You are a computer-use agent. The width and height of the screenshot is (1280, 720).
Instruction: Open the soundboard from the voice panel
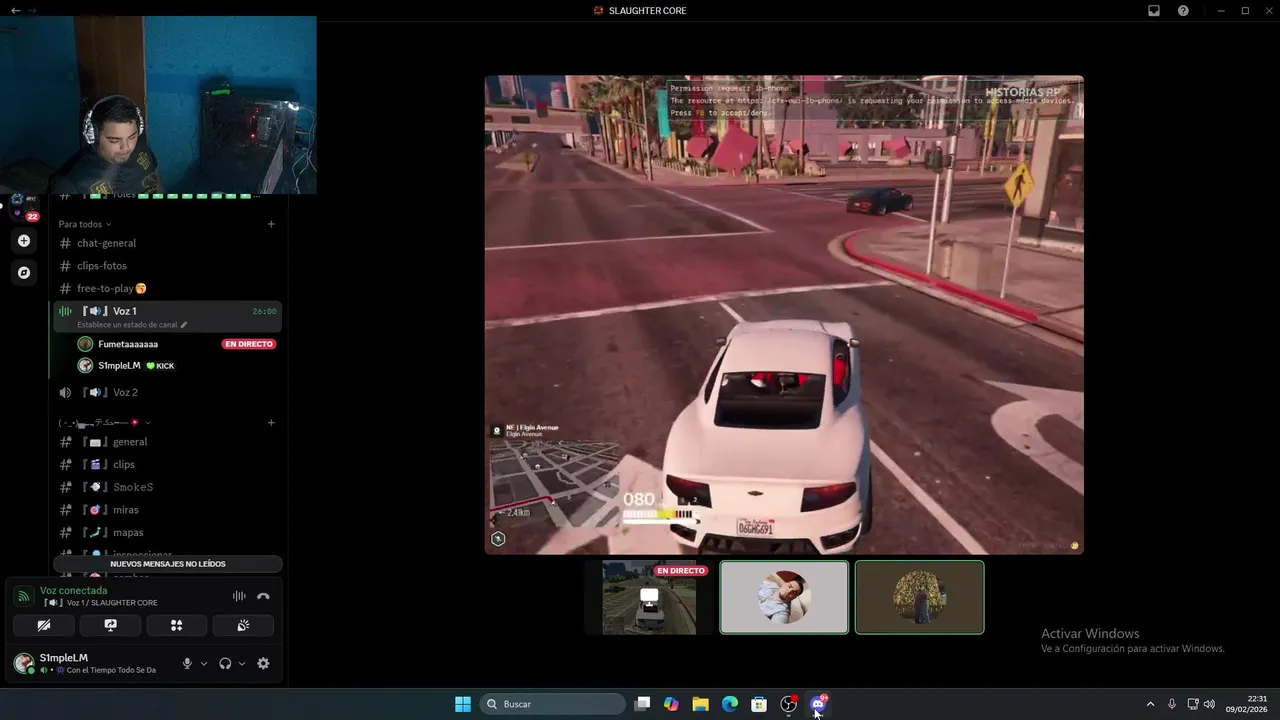243,625
